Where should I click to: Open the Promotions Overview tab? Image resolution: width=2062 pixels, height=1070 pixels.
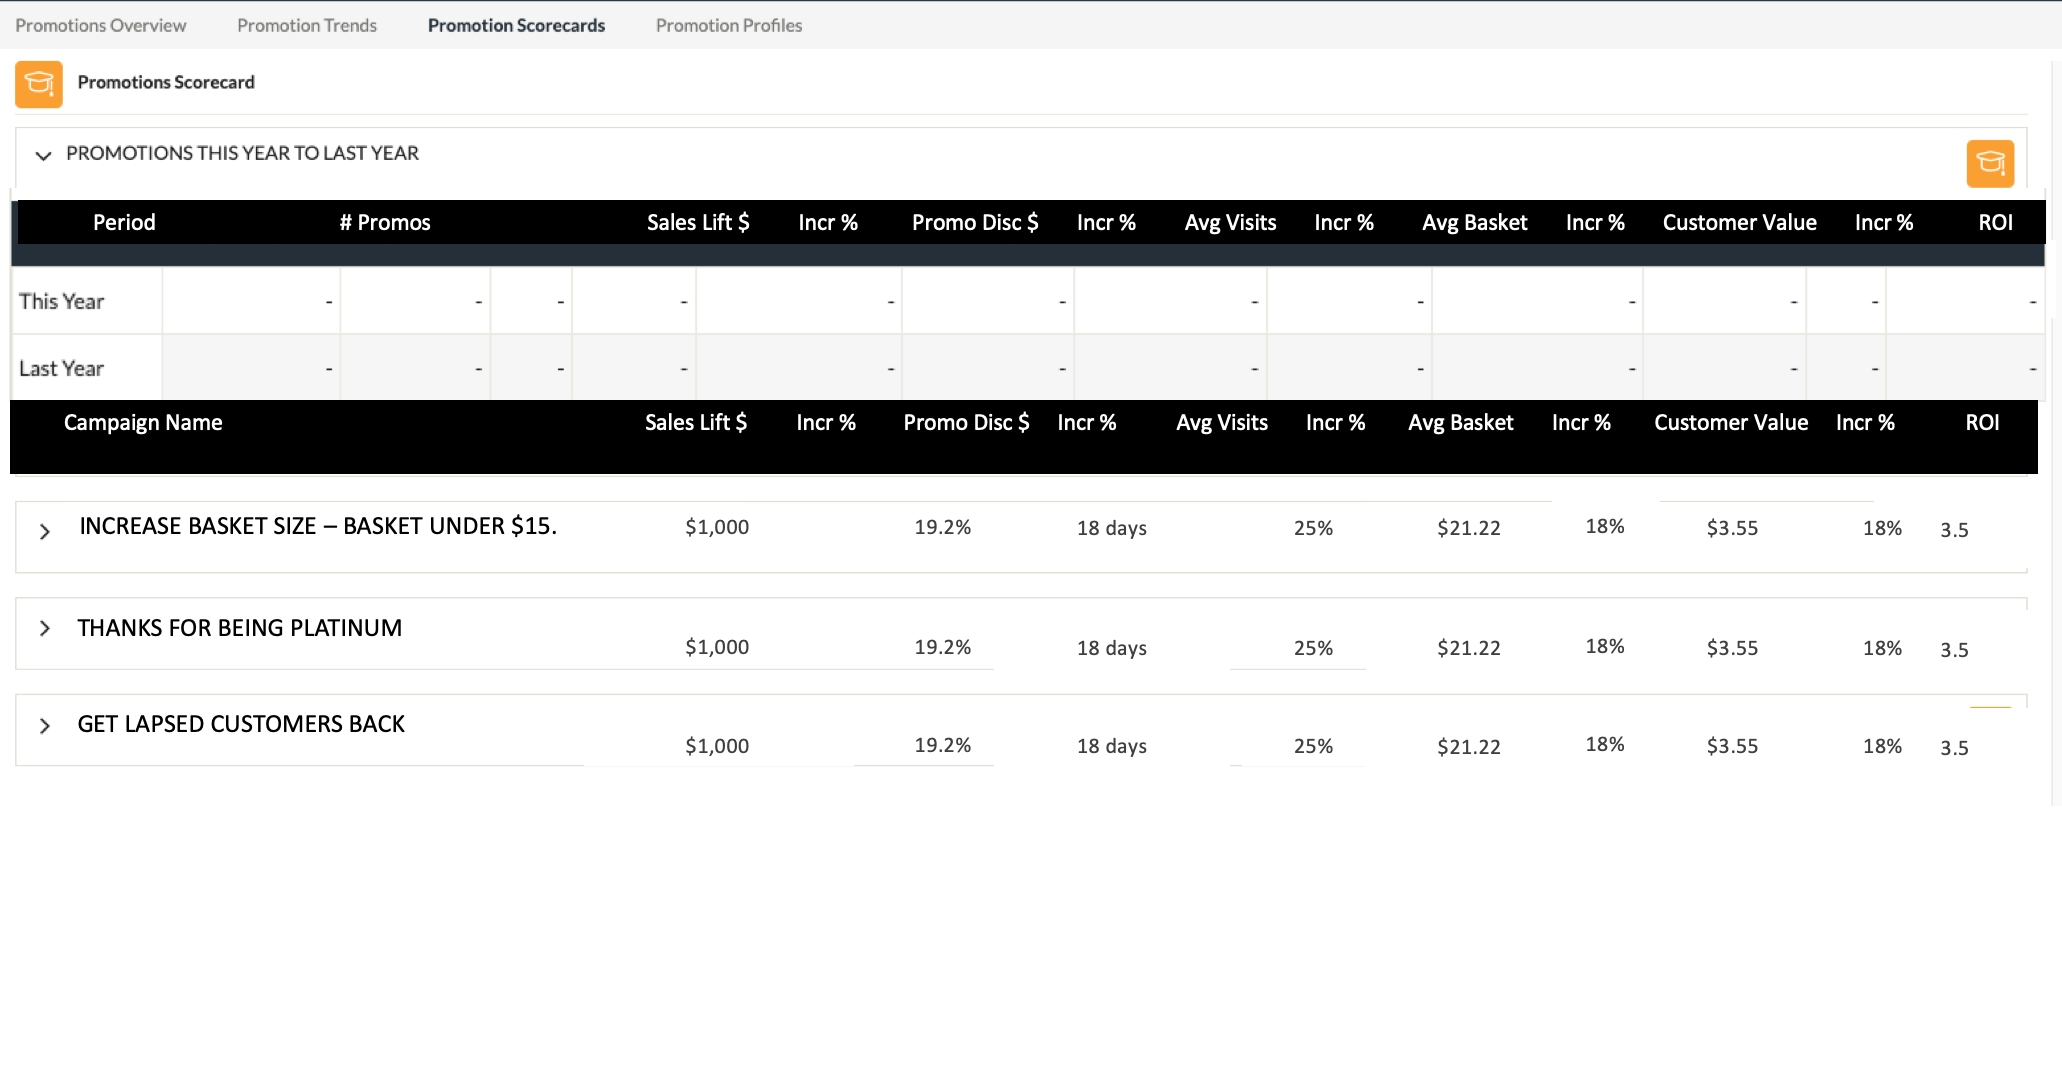pyautogui.click(x=100, y=25)
